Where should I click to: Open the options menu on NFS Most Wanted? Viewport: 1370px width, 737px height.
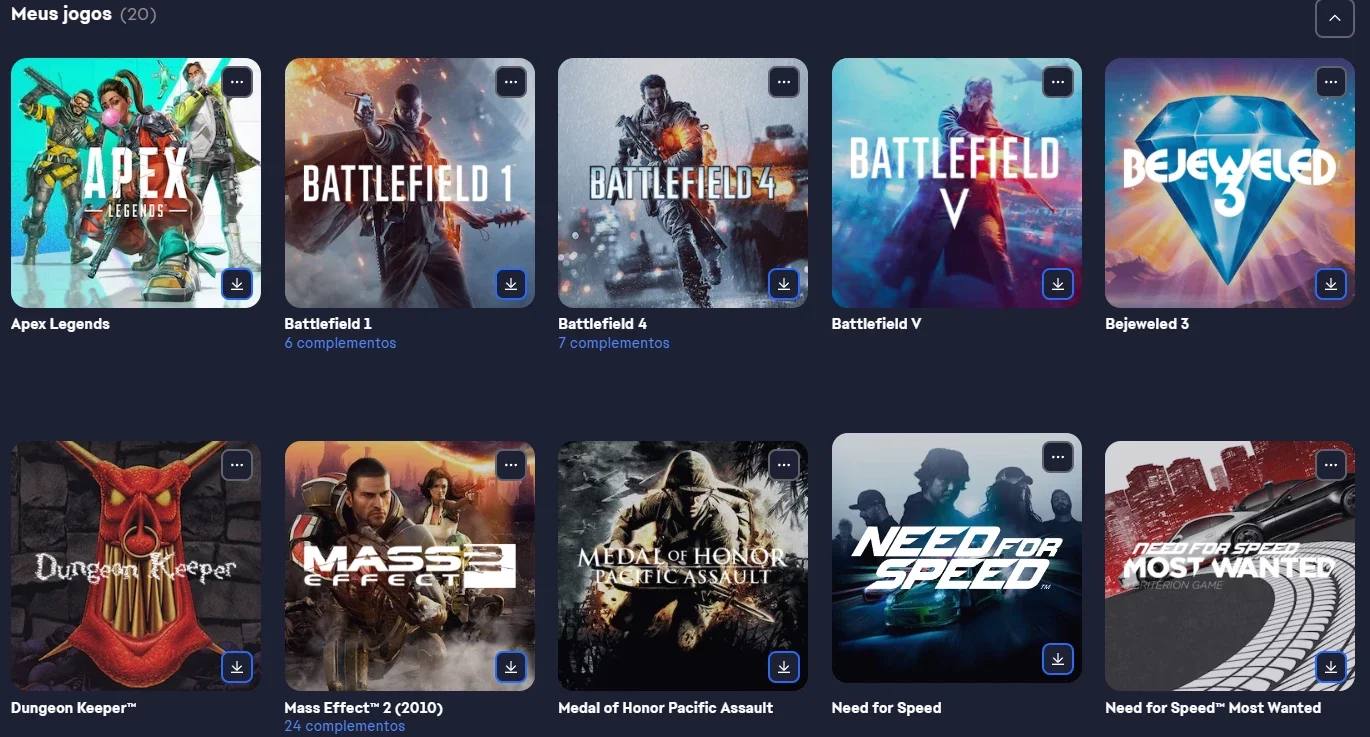pos(1331,465)
